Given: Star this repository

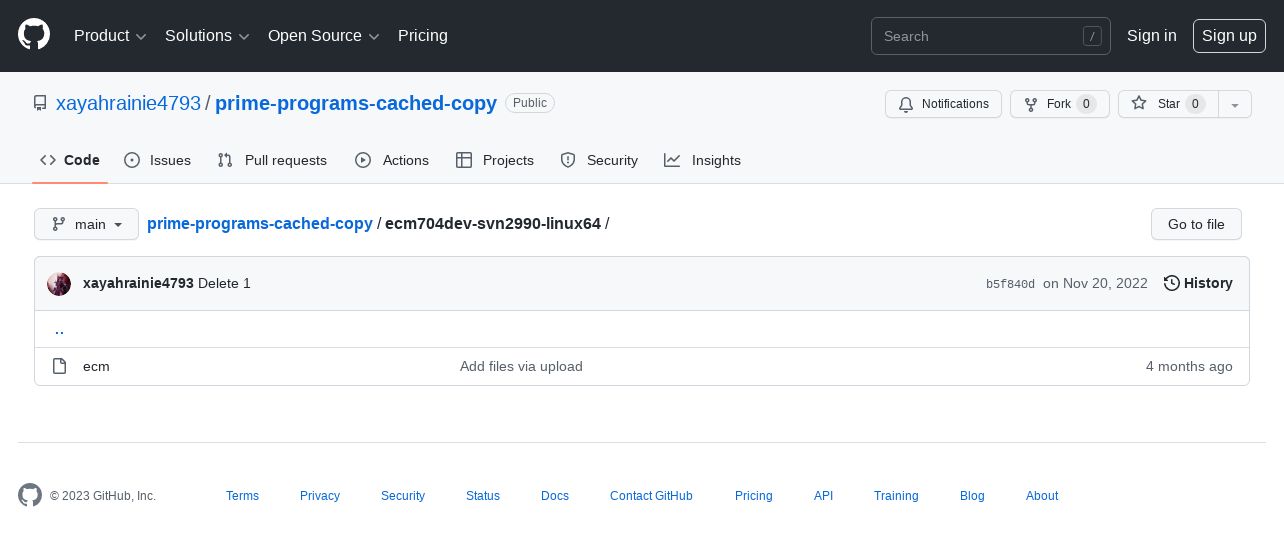Looking at the screenshot, I should click(x=1168, y=104).
